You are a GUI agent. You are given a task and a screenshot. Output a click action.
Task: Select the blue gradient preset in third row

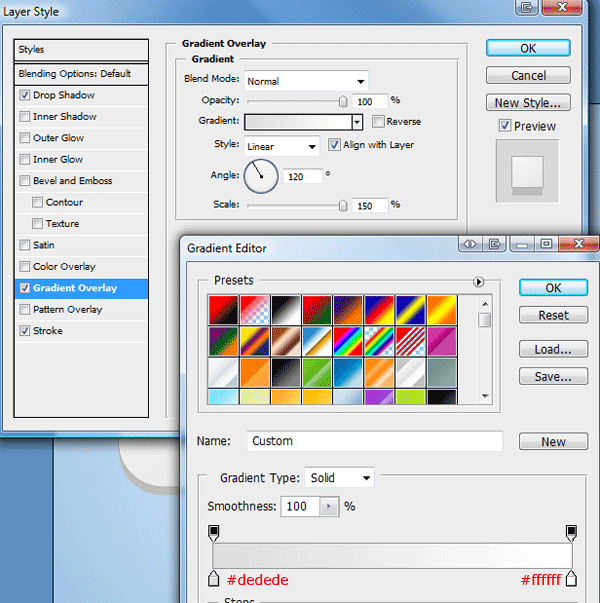[x=348, y=373]
